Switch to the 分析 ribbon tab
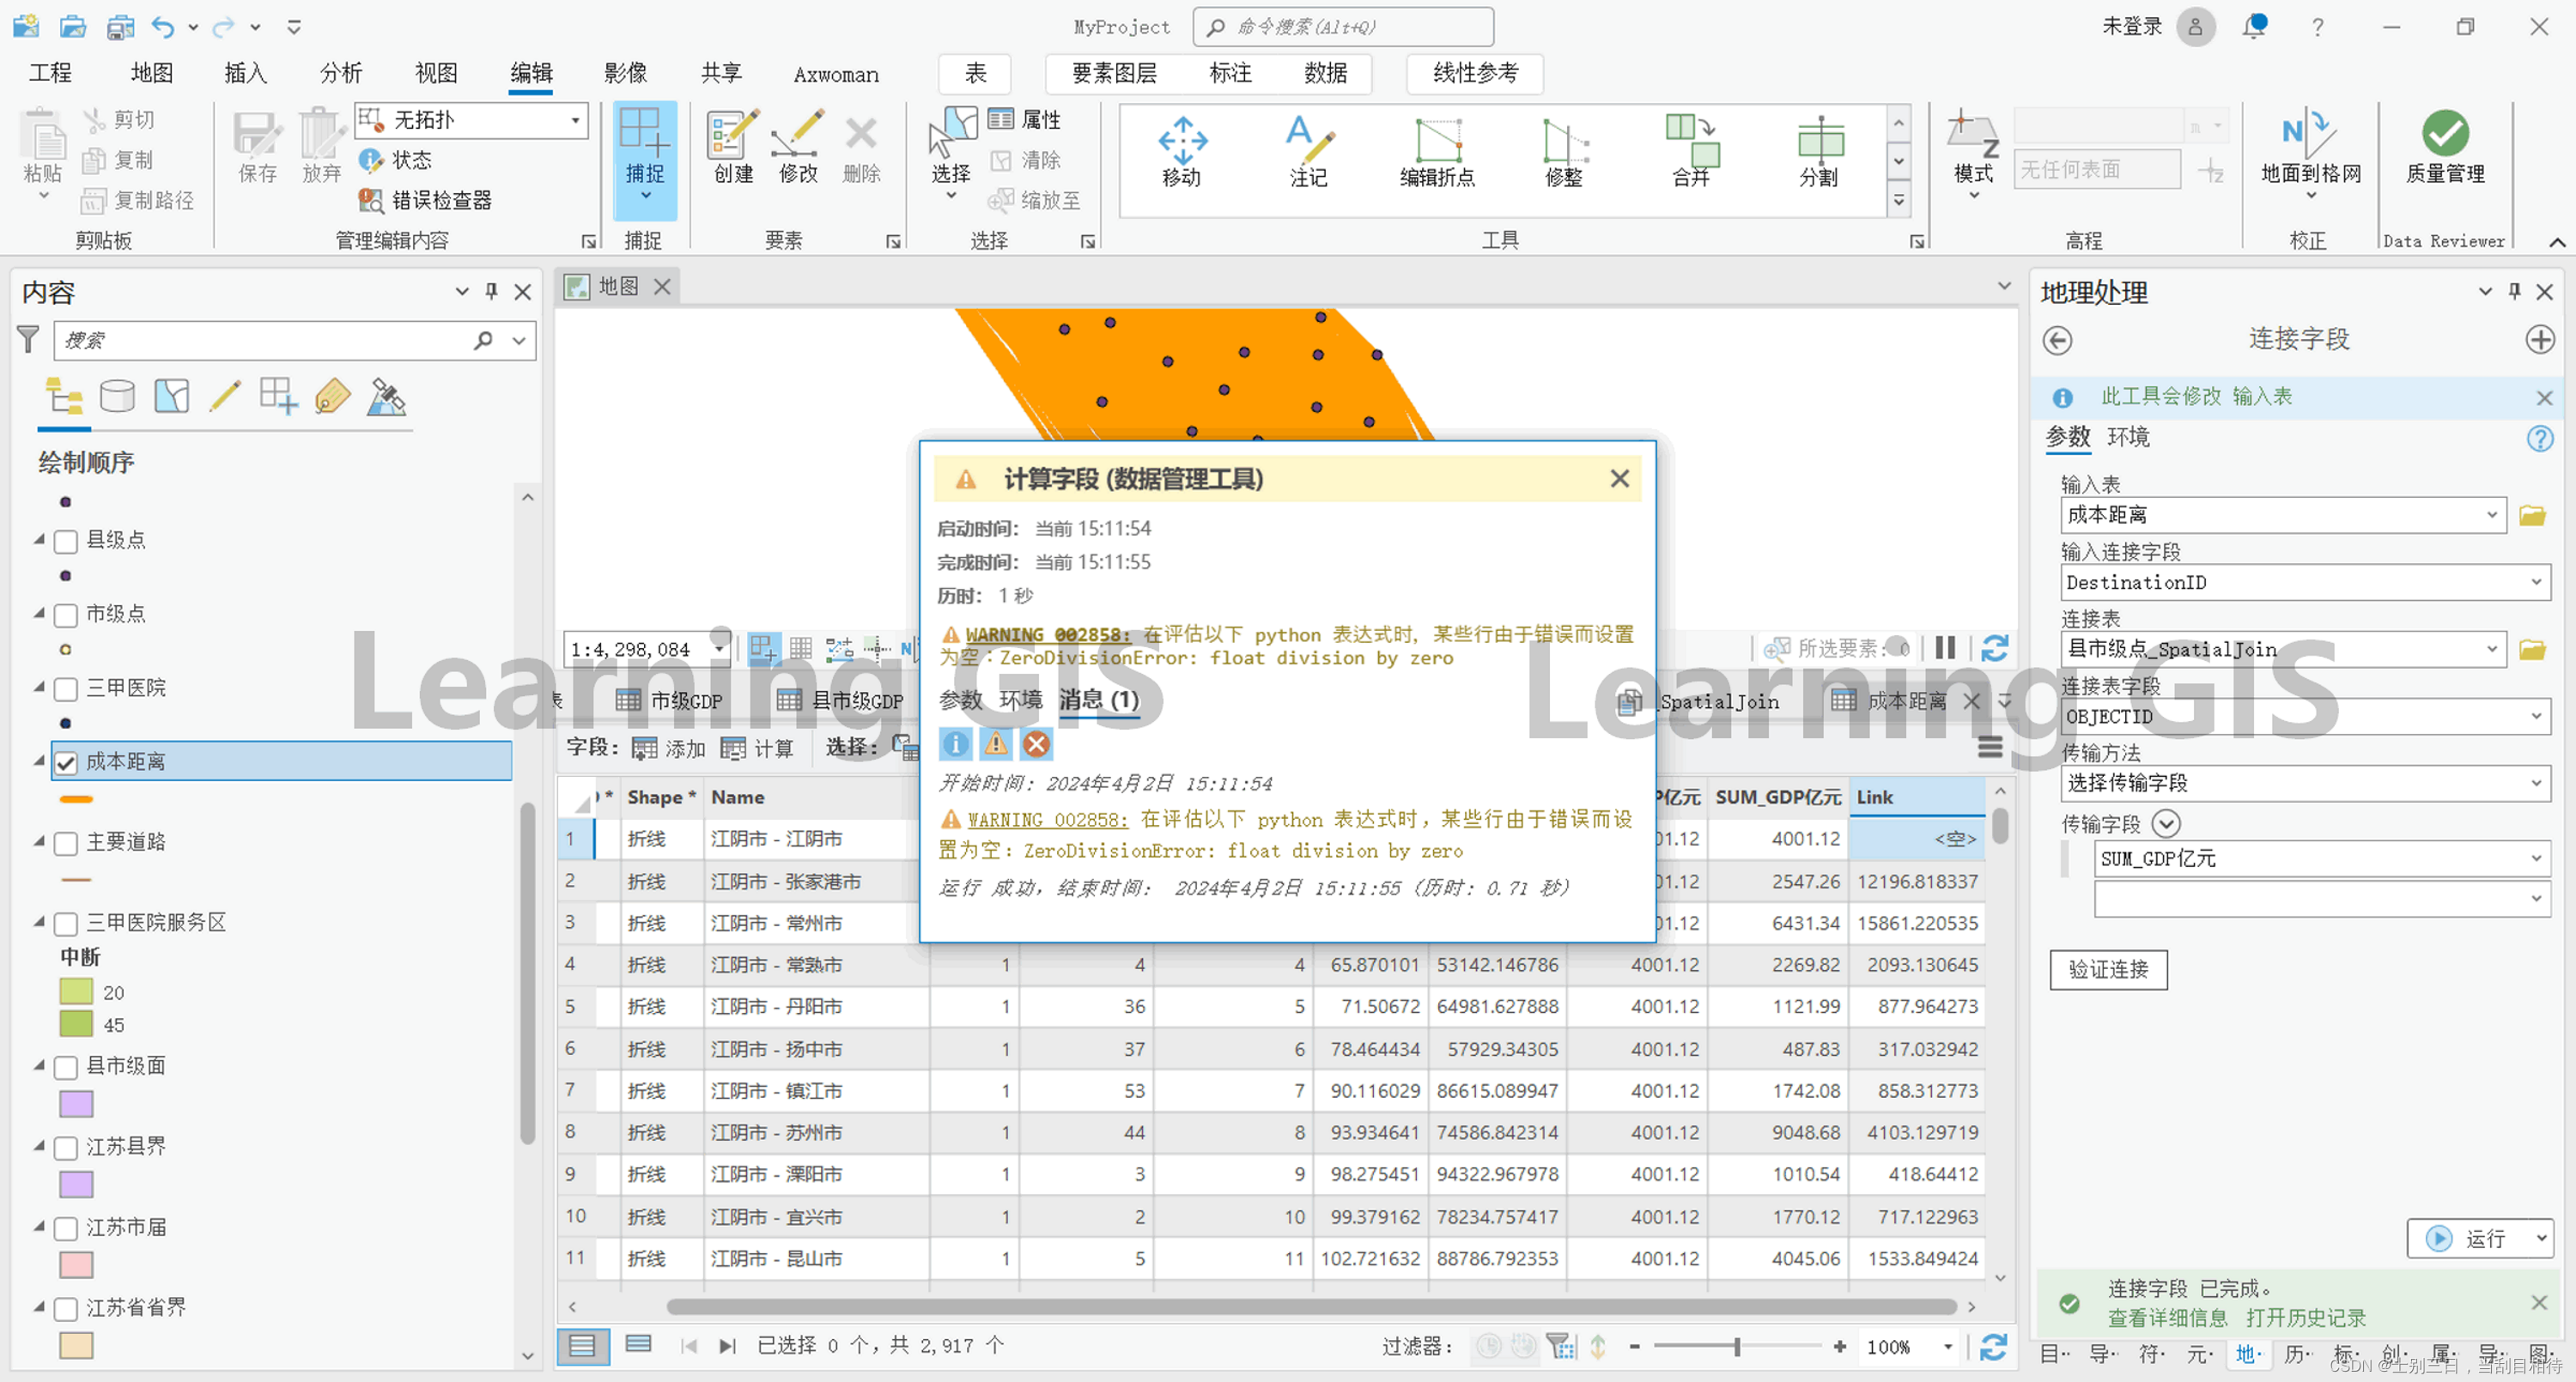 click(x=340, y=73)
